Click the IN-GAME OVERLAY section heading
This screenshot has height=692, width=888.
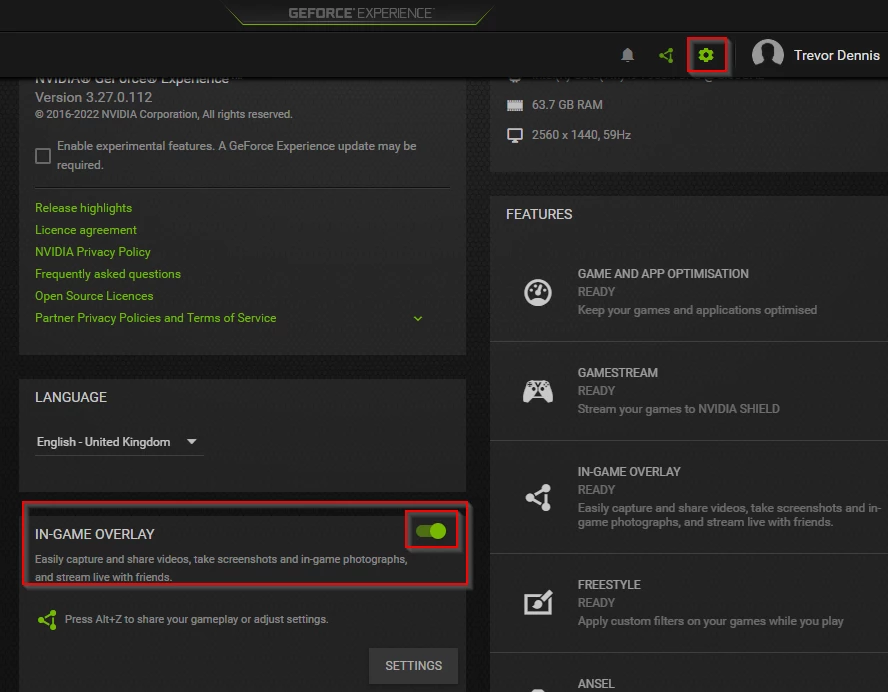pyautogui.click(x=95, y=534)
